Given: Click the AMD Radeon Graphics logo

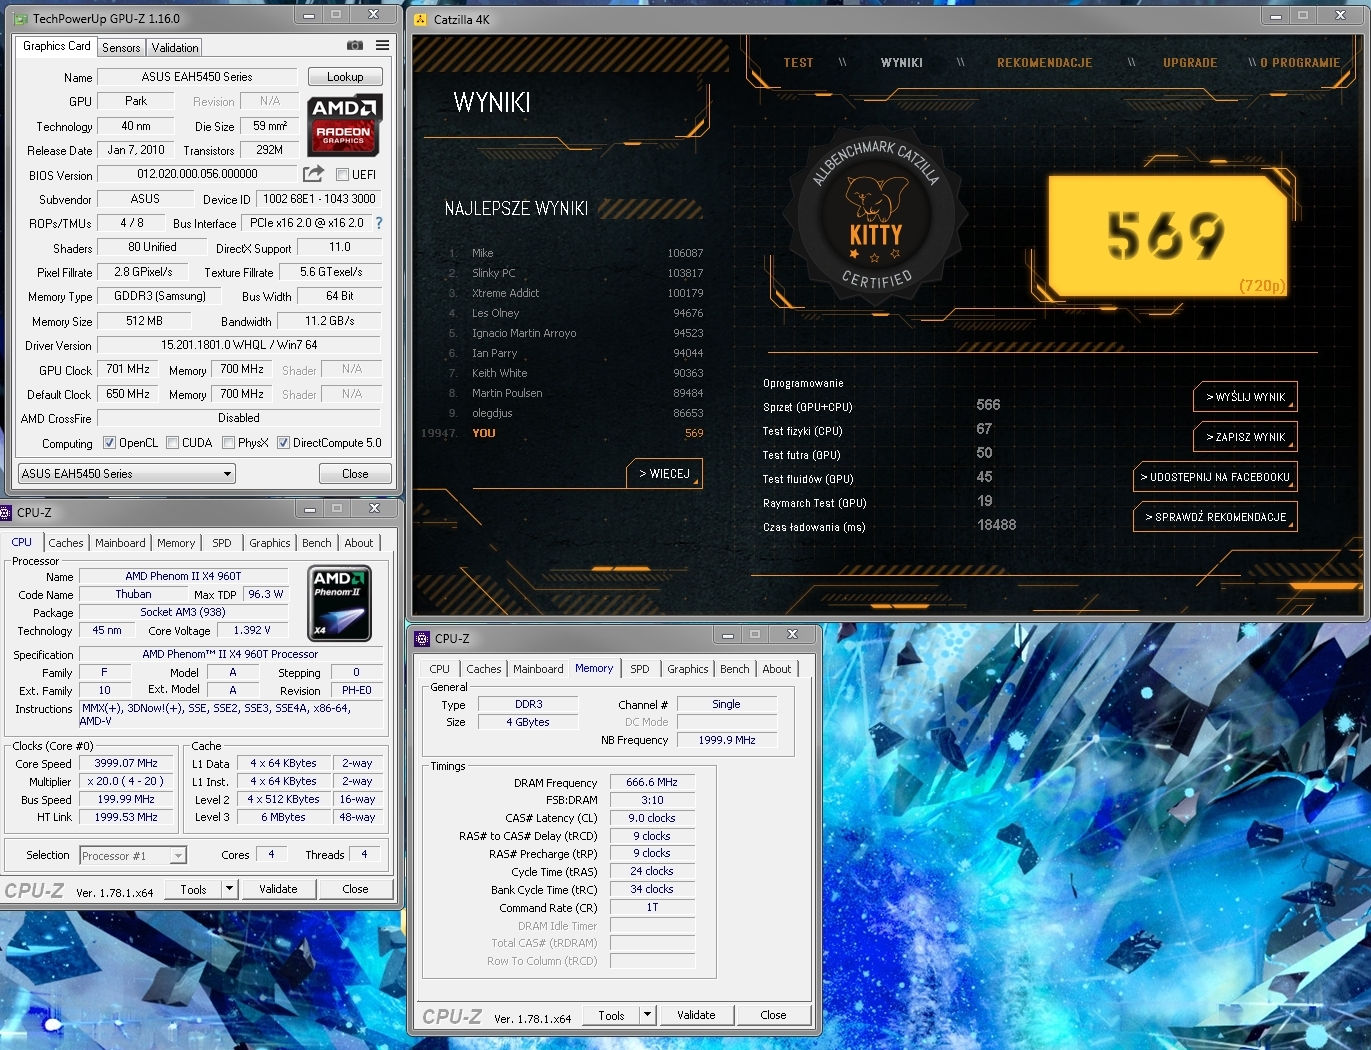Looking at the screenshot, I should coord(344,126).
